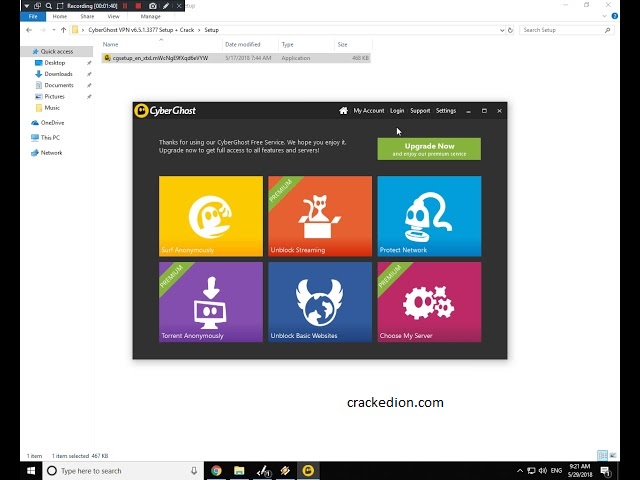Click the Search Setup field
The image size is (640, 480).
tap(567, 30)
